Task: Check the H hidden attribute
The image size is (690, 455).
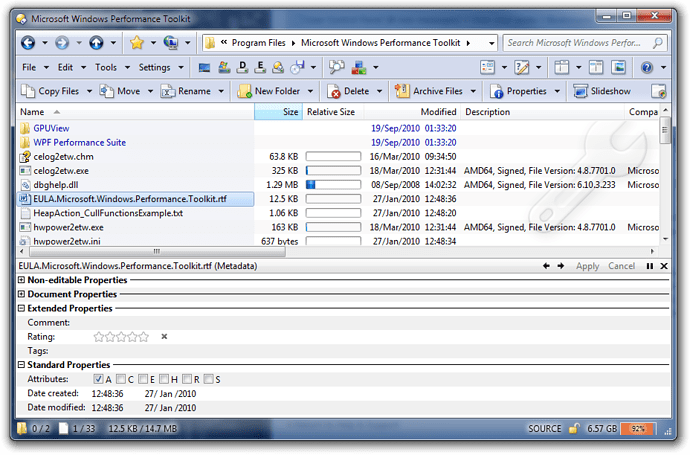Action: point(164,379)
